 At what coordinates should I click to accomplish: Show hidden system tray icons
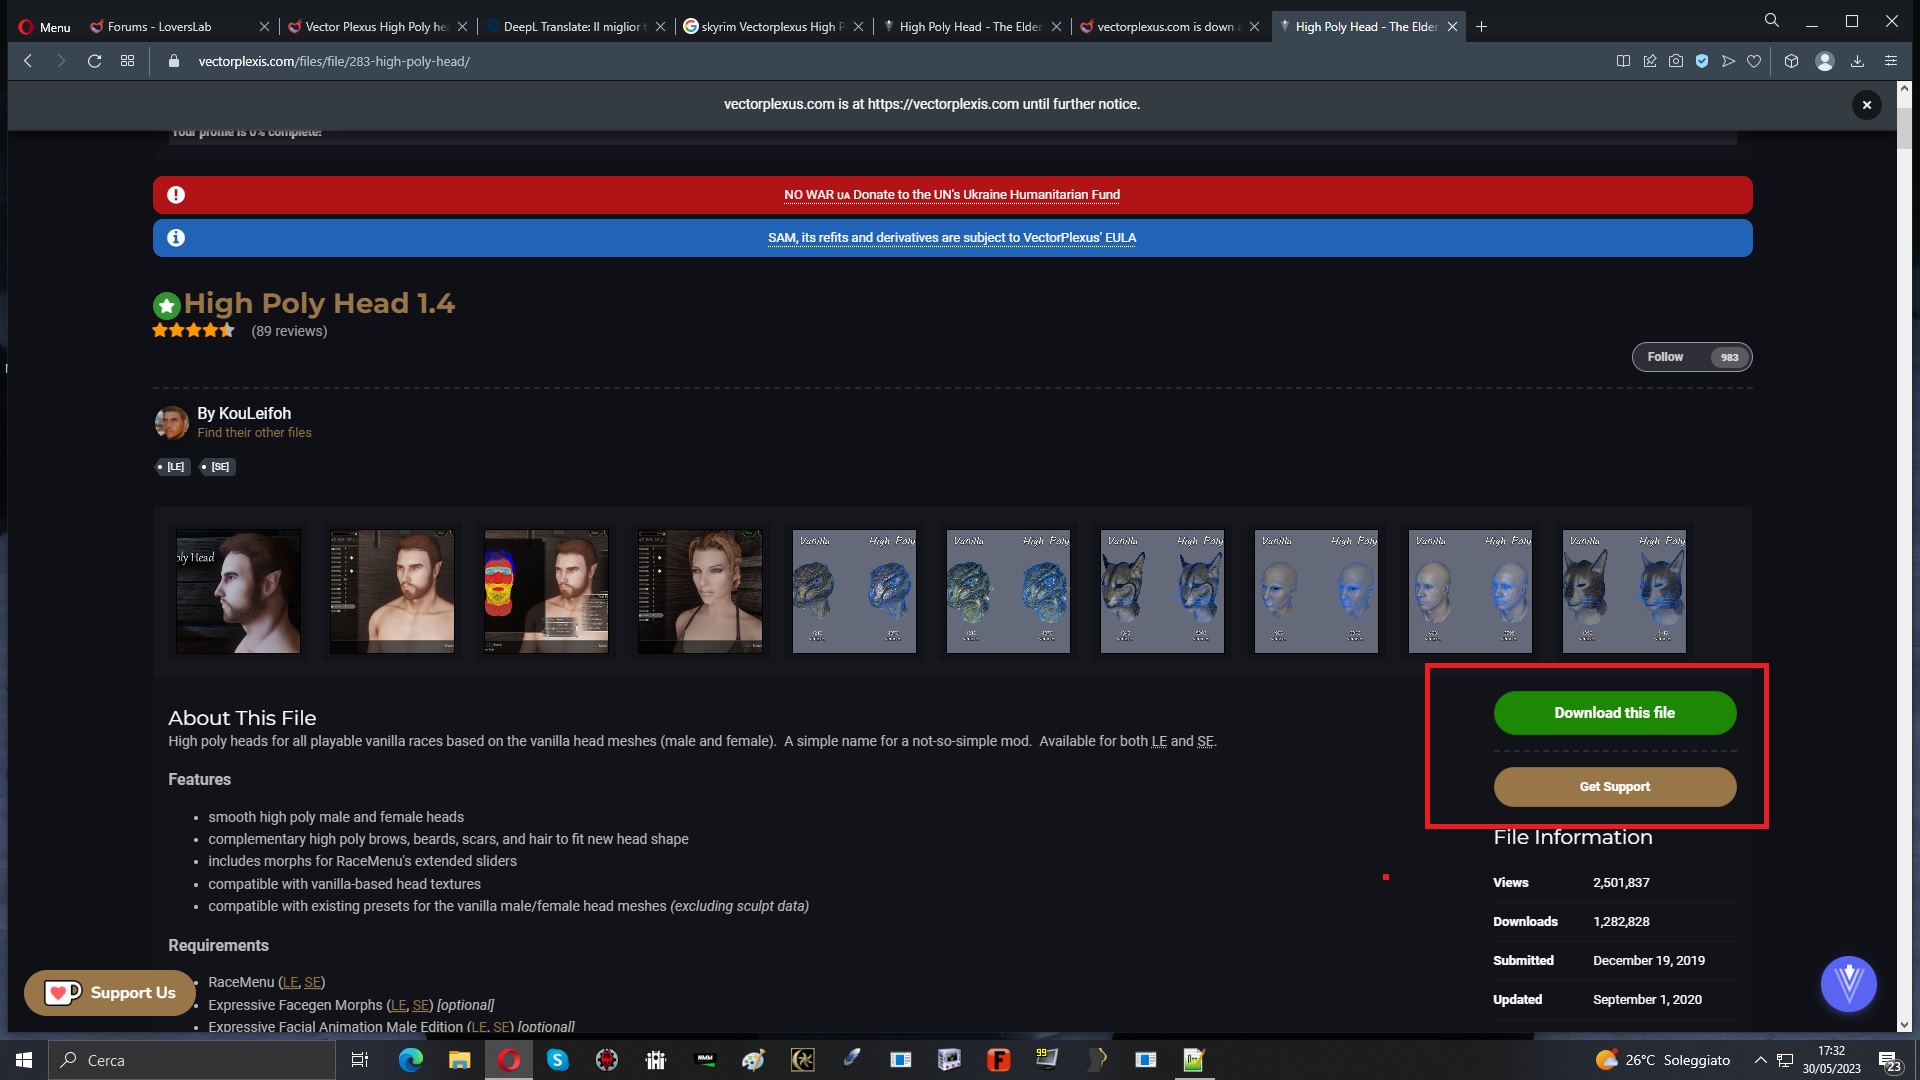coord(1760,1060)
